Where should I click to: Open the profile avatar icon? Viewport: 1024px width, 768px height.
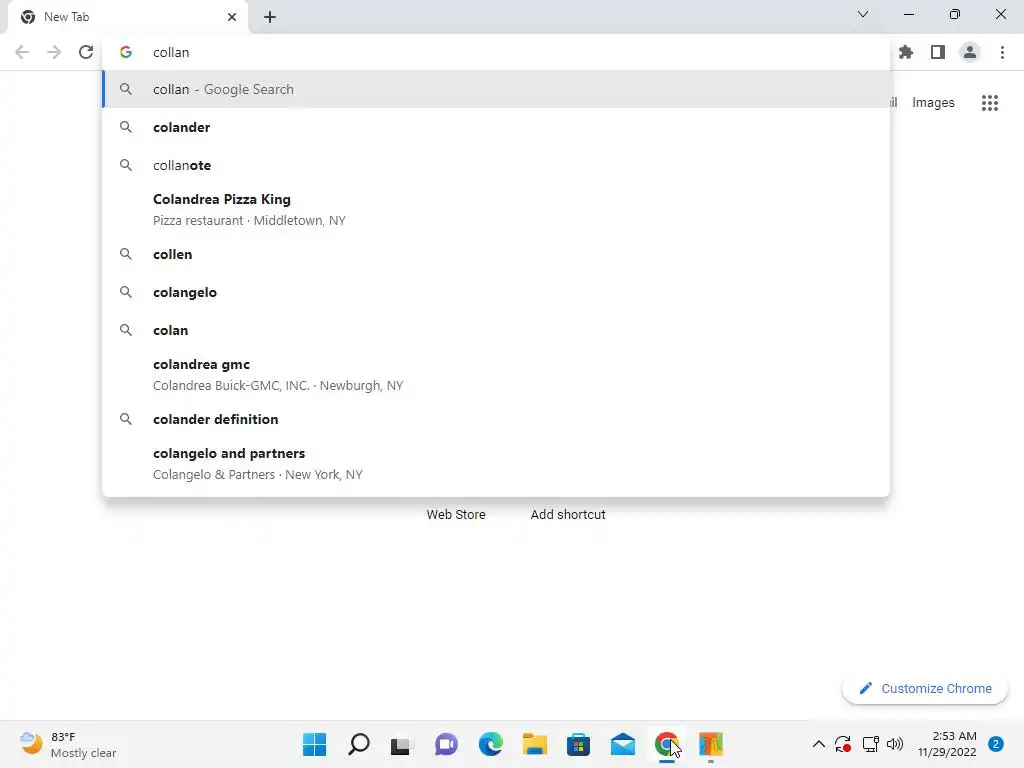[x=970, y=52]
